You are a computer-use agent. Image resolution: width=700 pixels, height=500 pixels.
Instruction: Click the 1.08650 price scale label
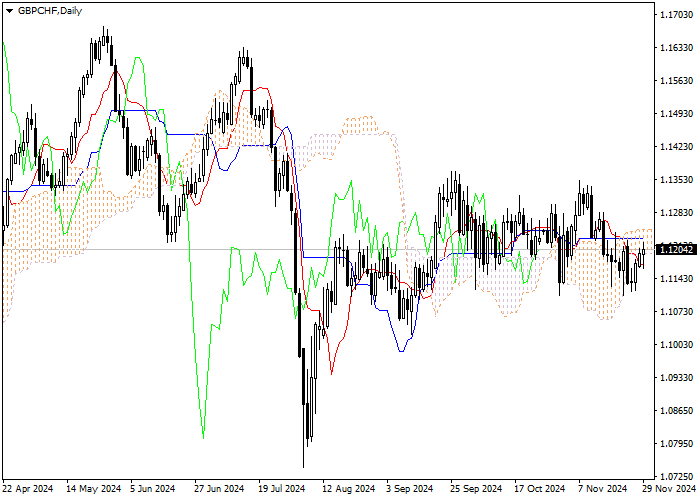(x=676, y=411)
